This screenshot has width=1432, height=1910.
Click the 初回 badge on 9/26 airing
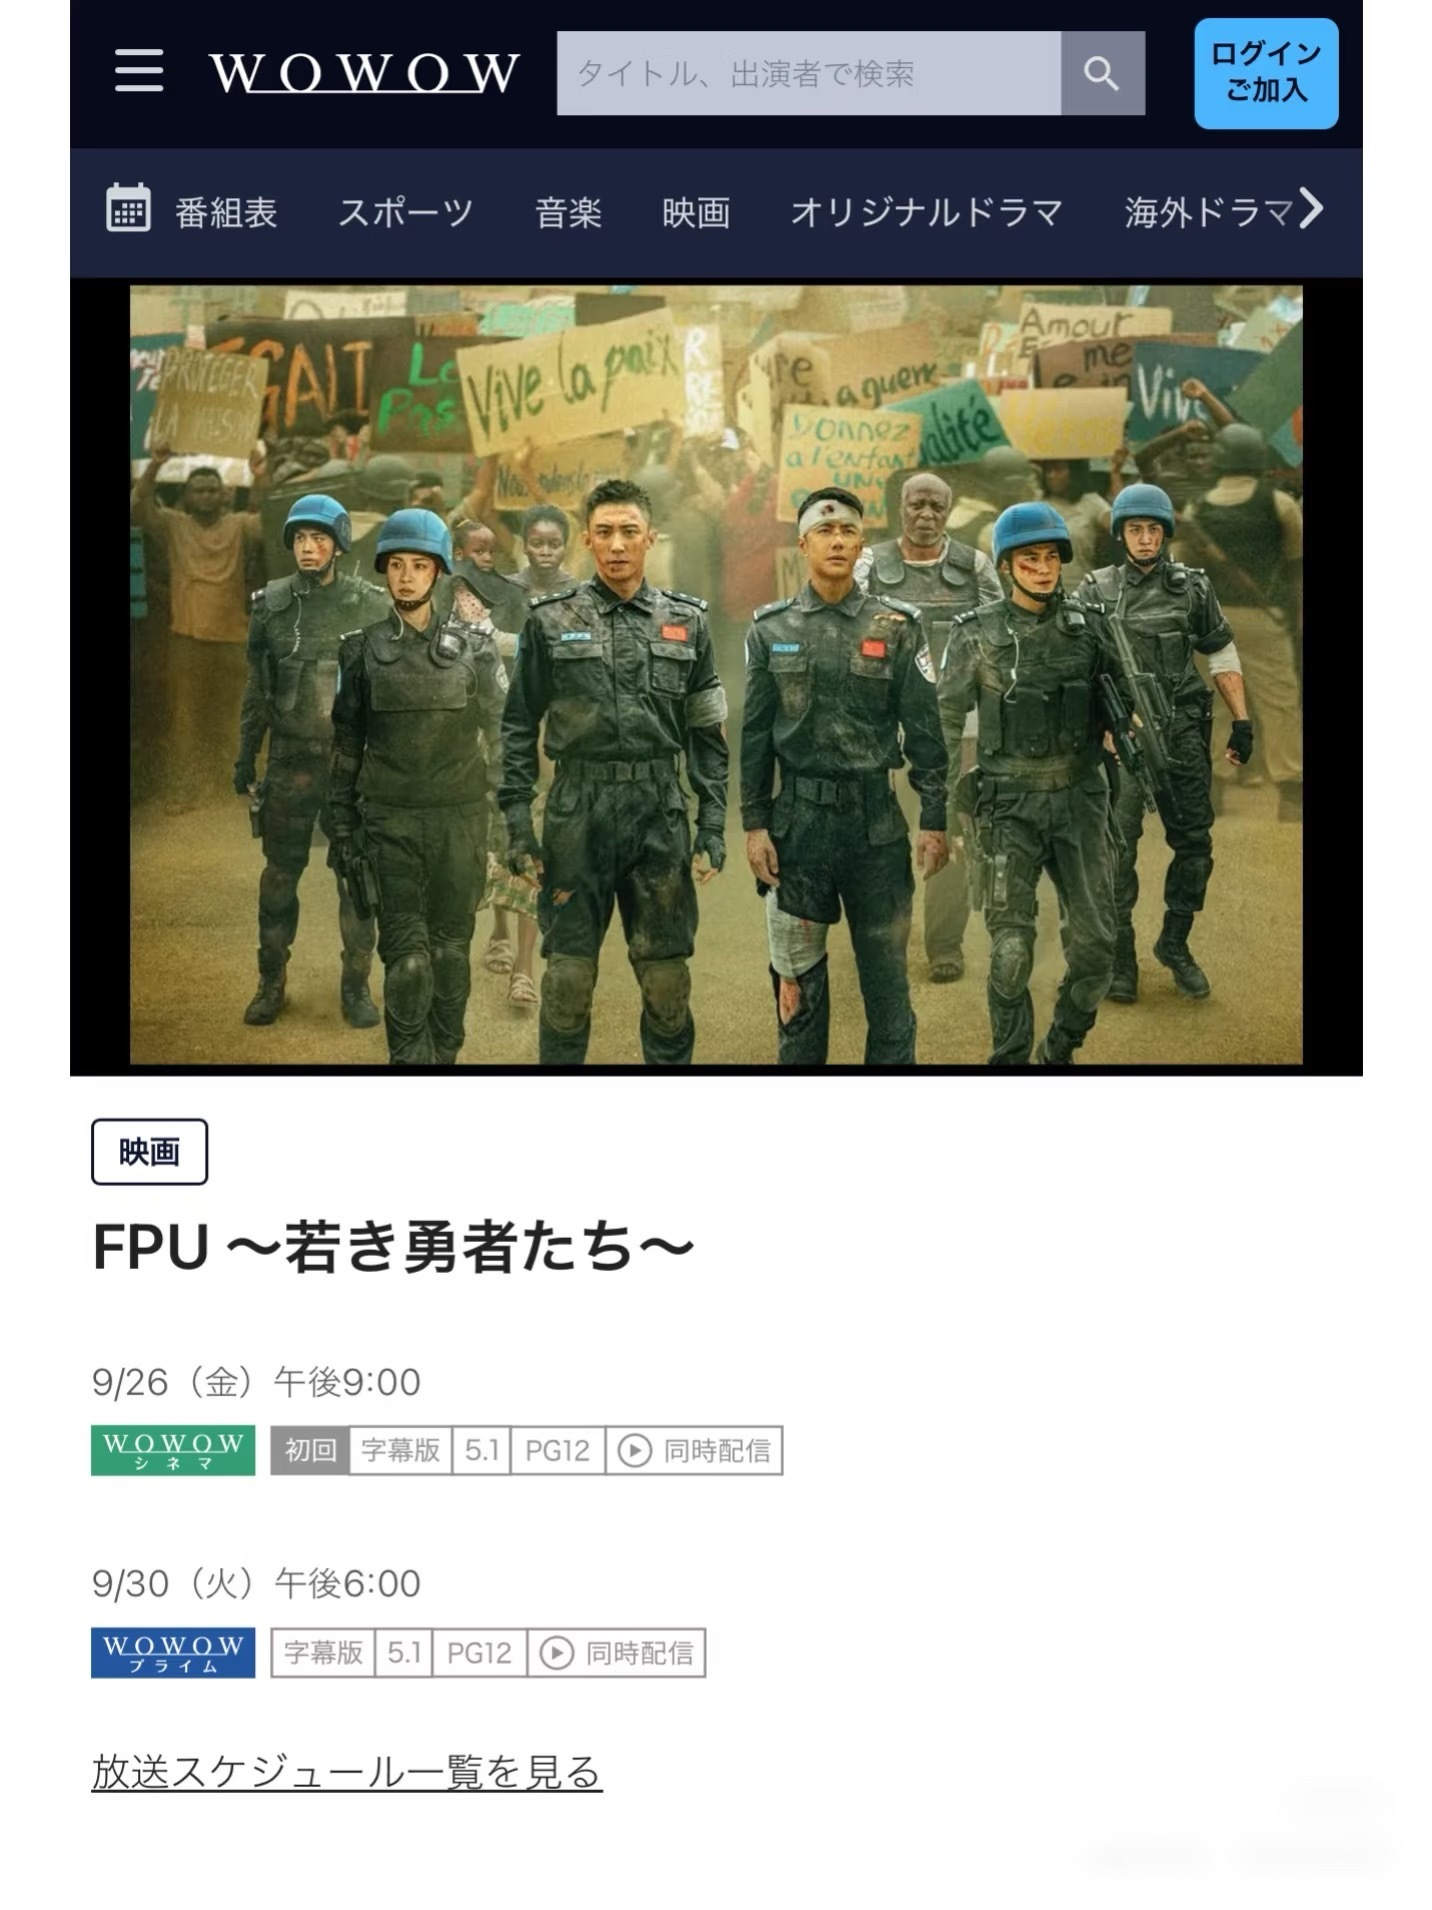(310, 1450)
